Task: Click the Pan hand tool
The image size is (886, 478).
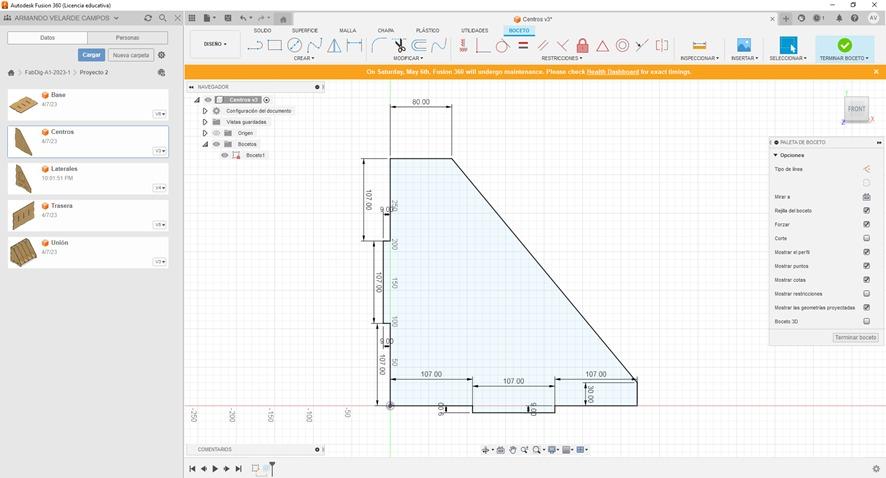Action: click(x=513, y=450)
